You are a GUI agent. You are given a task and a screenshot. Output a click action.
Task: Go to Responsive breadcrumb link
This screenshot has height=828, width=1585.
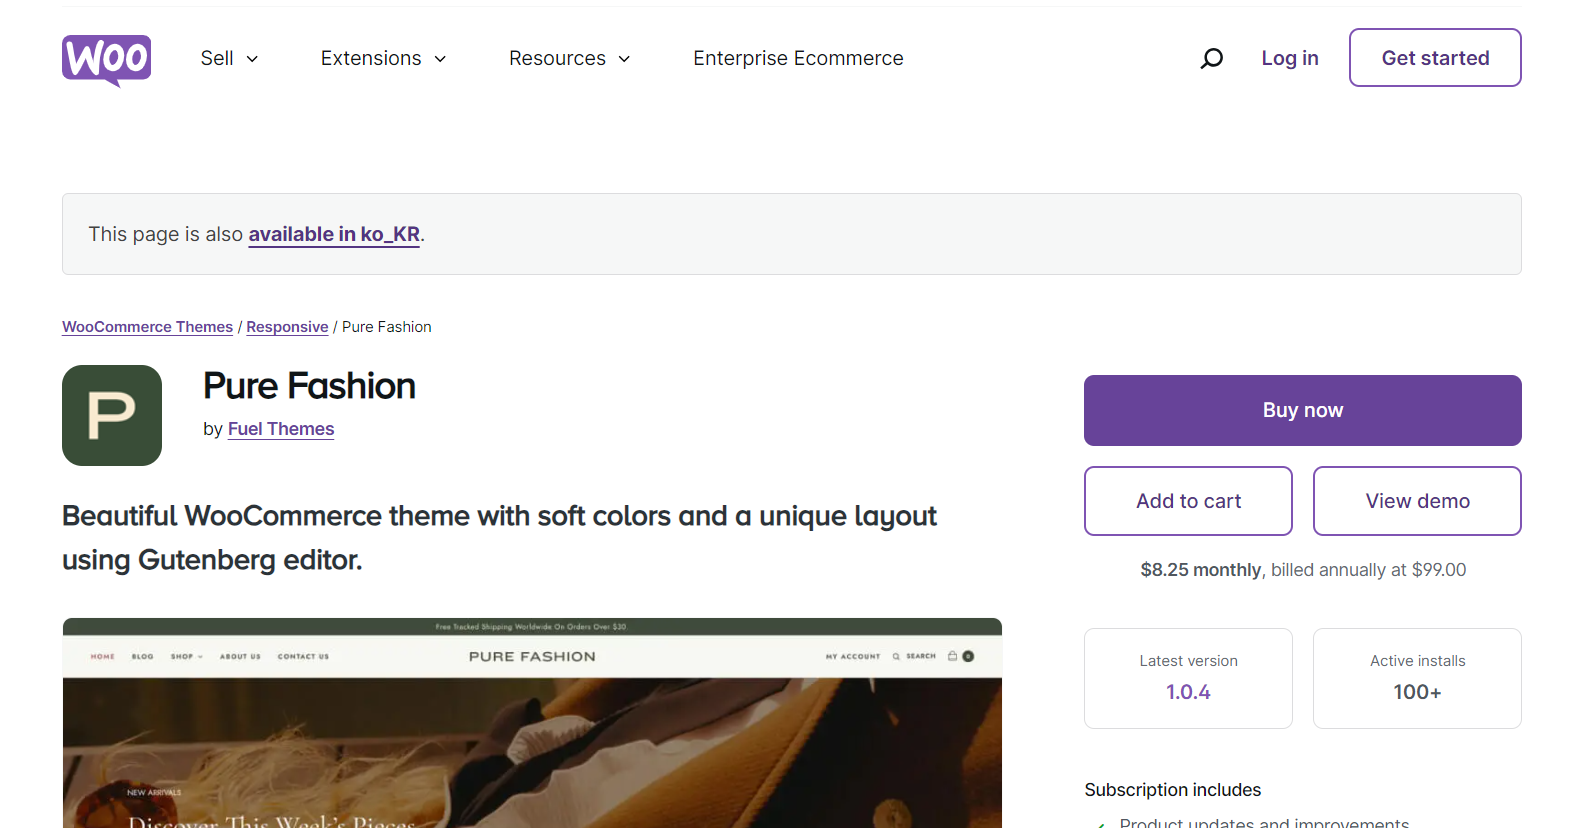[x=287, y=327]
